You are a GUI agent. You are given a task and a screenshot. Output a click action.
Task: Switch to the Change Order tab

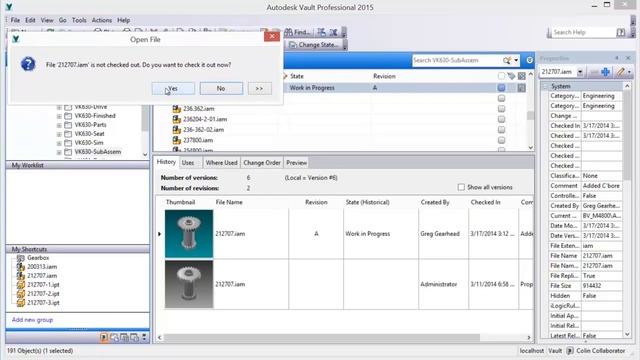point(262,162)
